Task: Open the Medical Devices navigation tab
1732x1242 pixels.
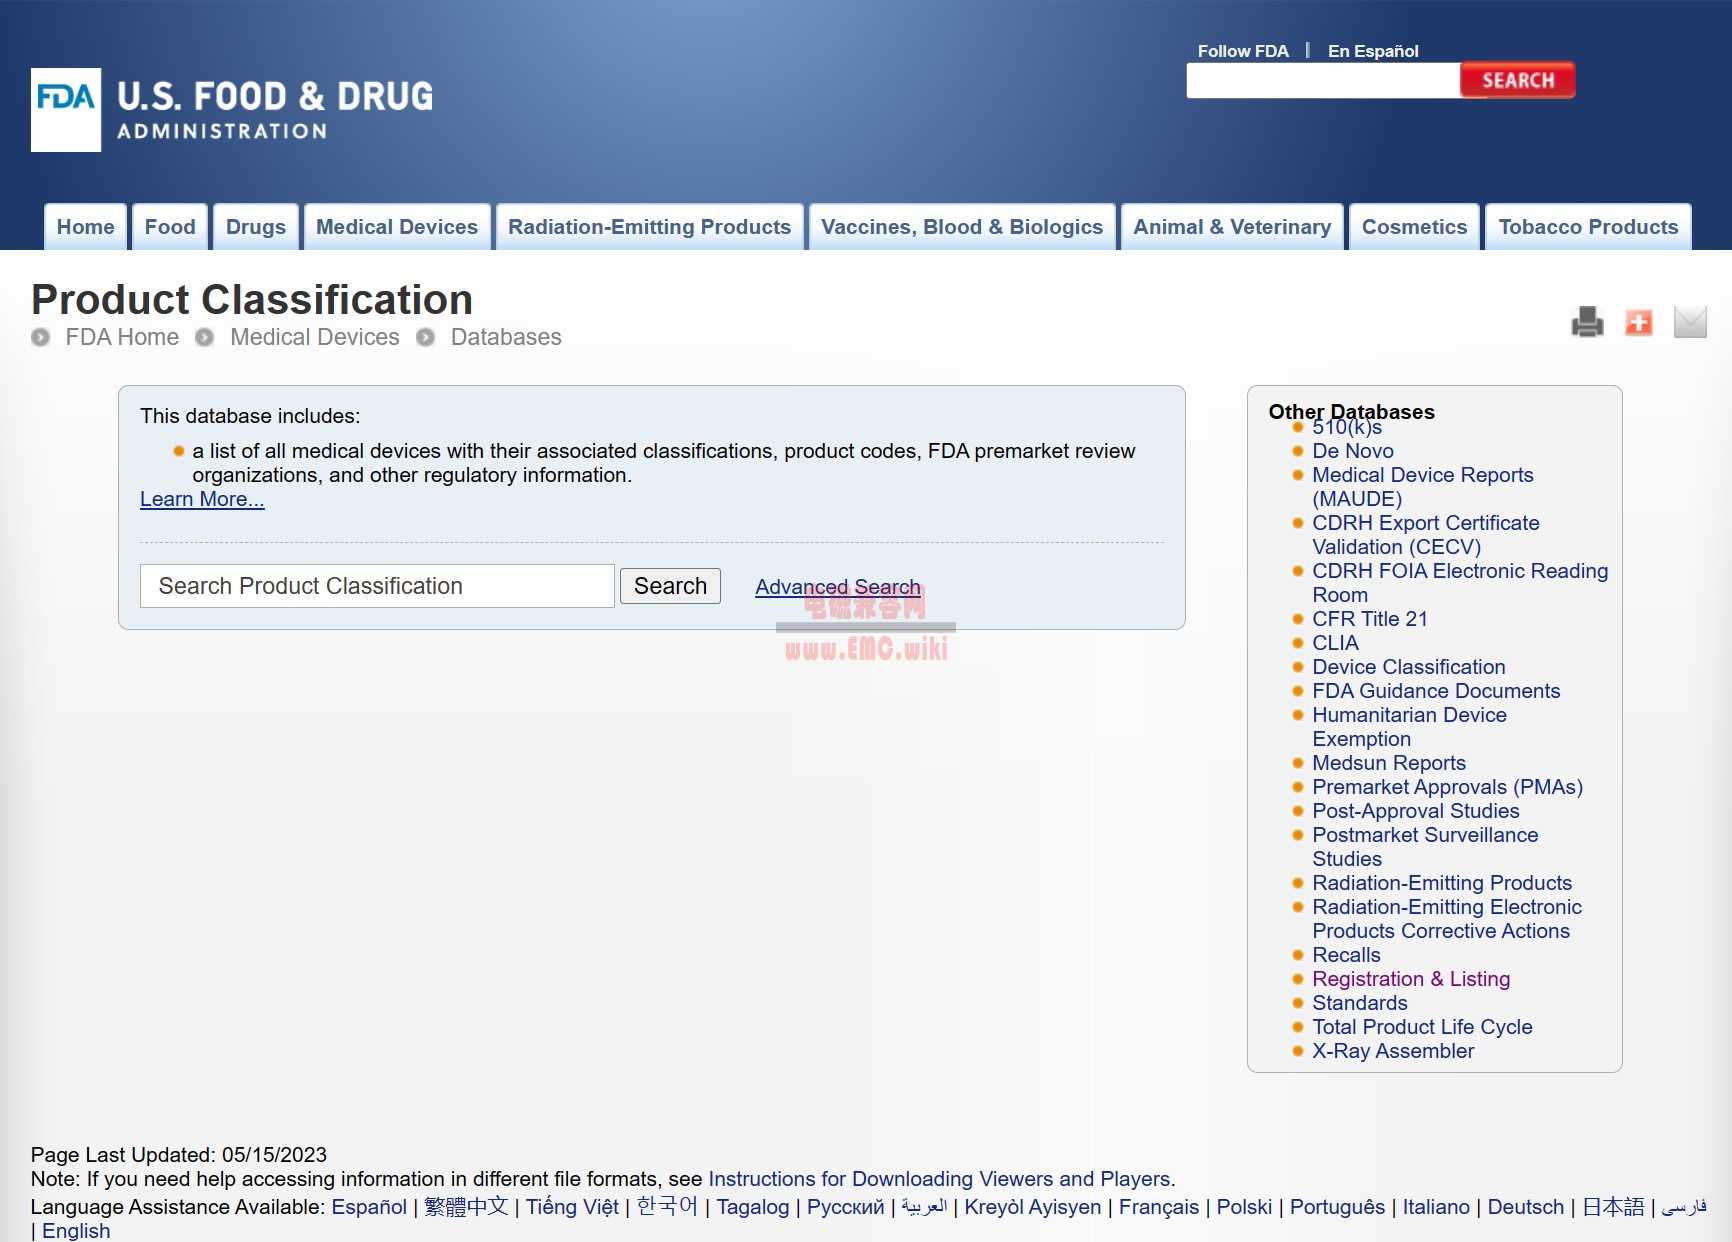Action: [x=397, y=227]
